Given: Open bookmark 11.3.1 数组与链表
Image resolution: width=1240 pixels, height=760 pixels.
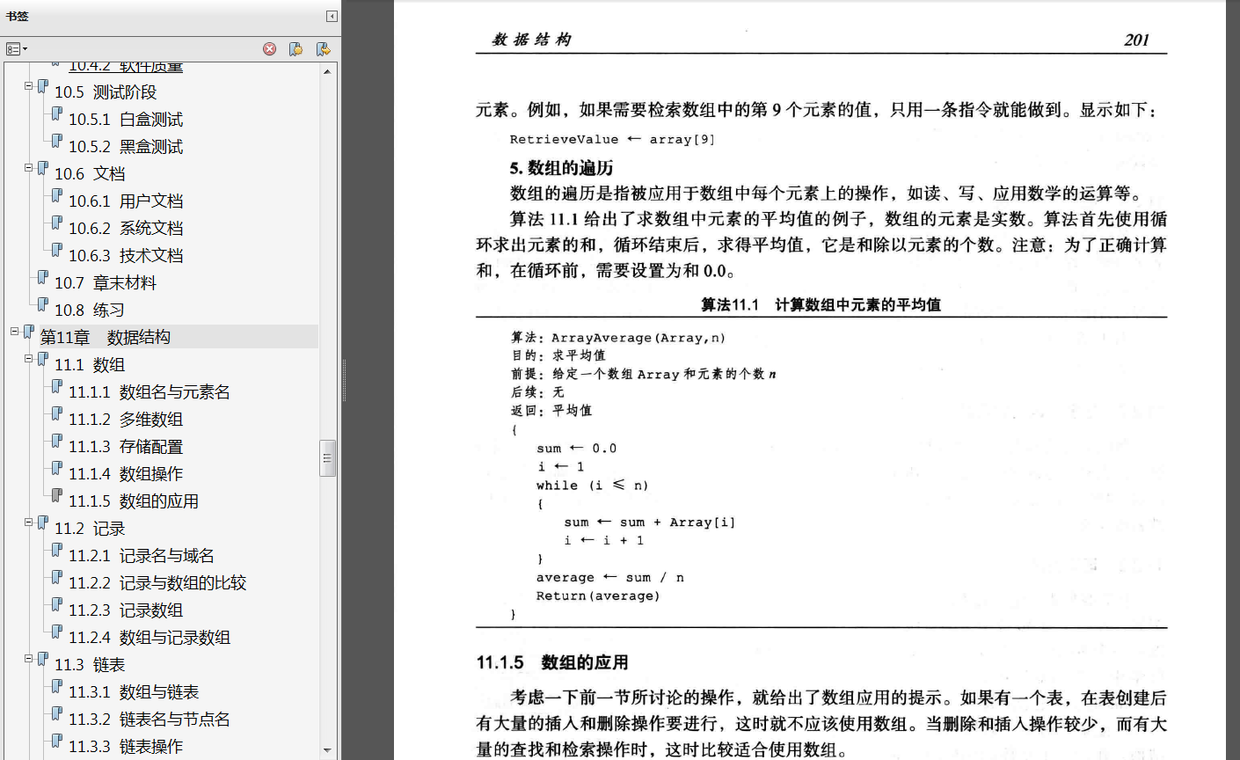Looking at the screenshot, I should [x=133, y=691].
